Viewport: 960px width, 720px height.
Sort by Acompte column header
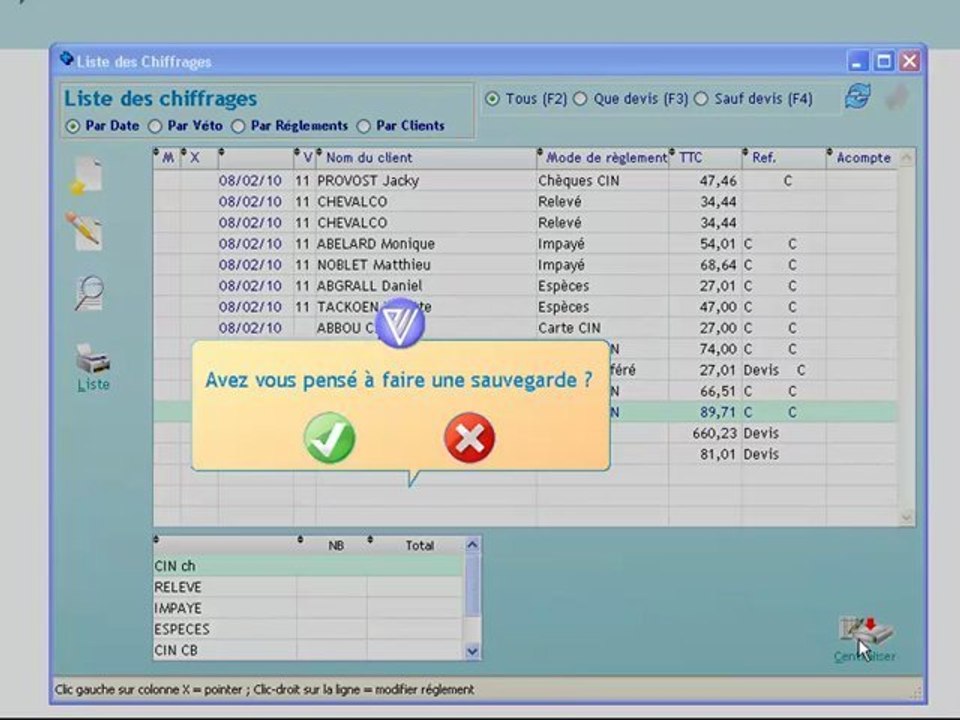coord(861,158)
